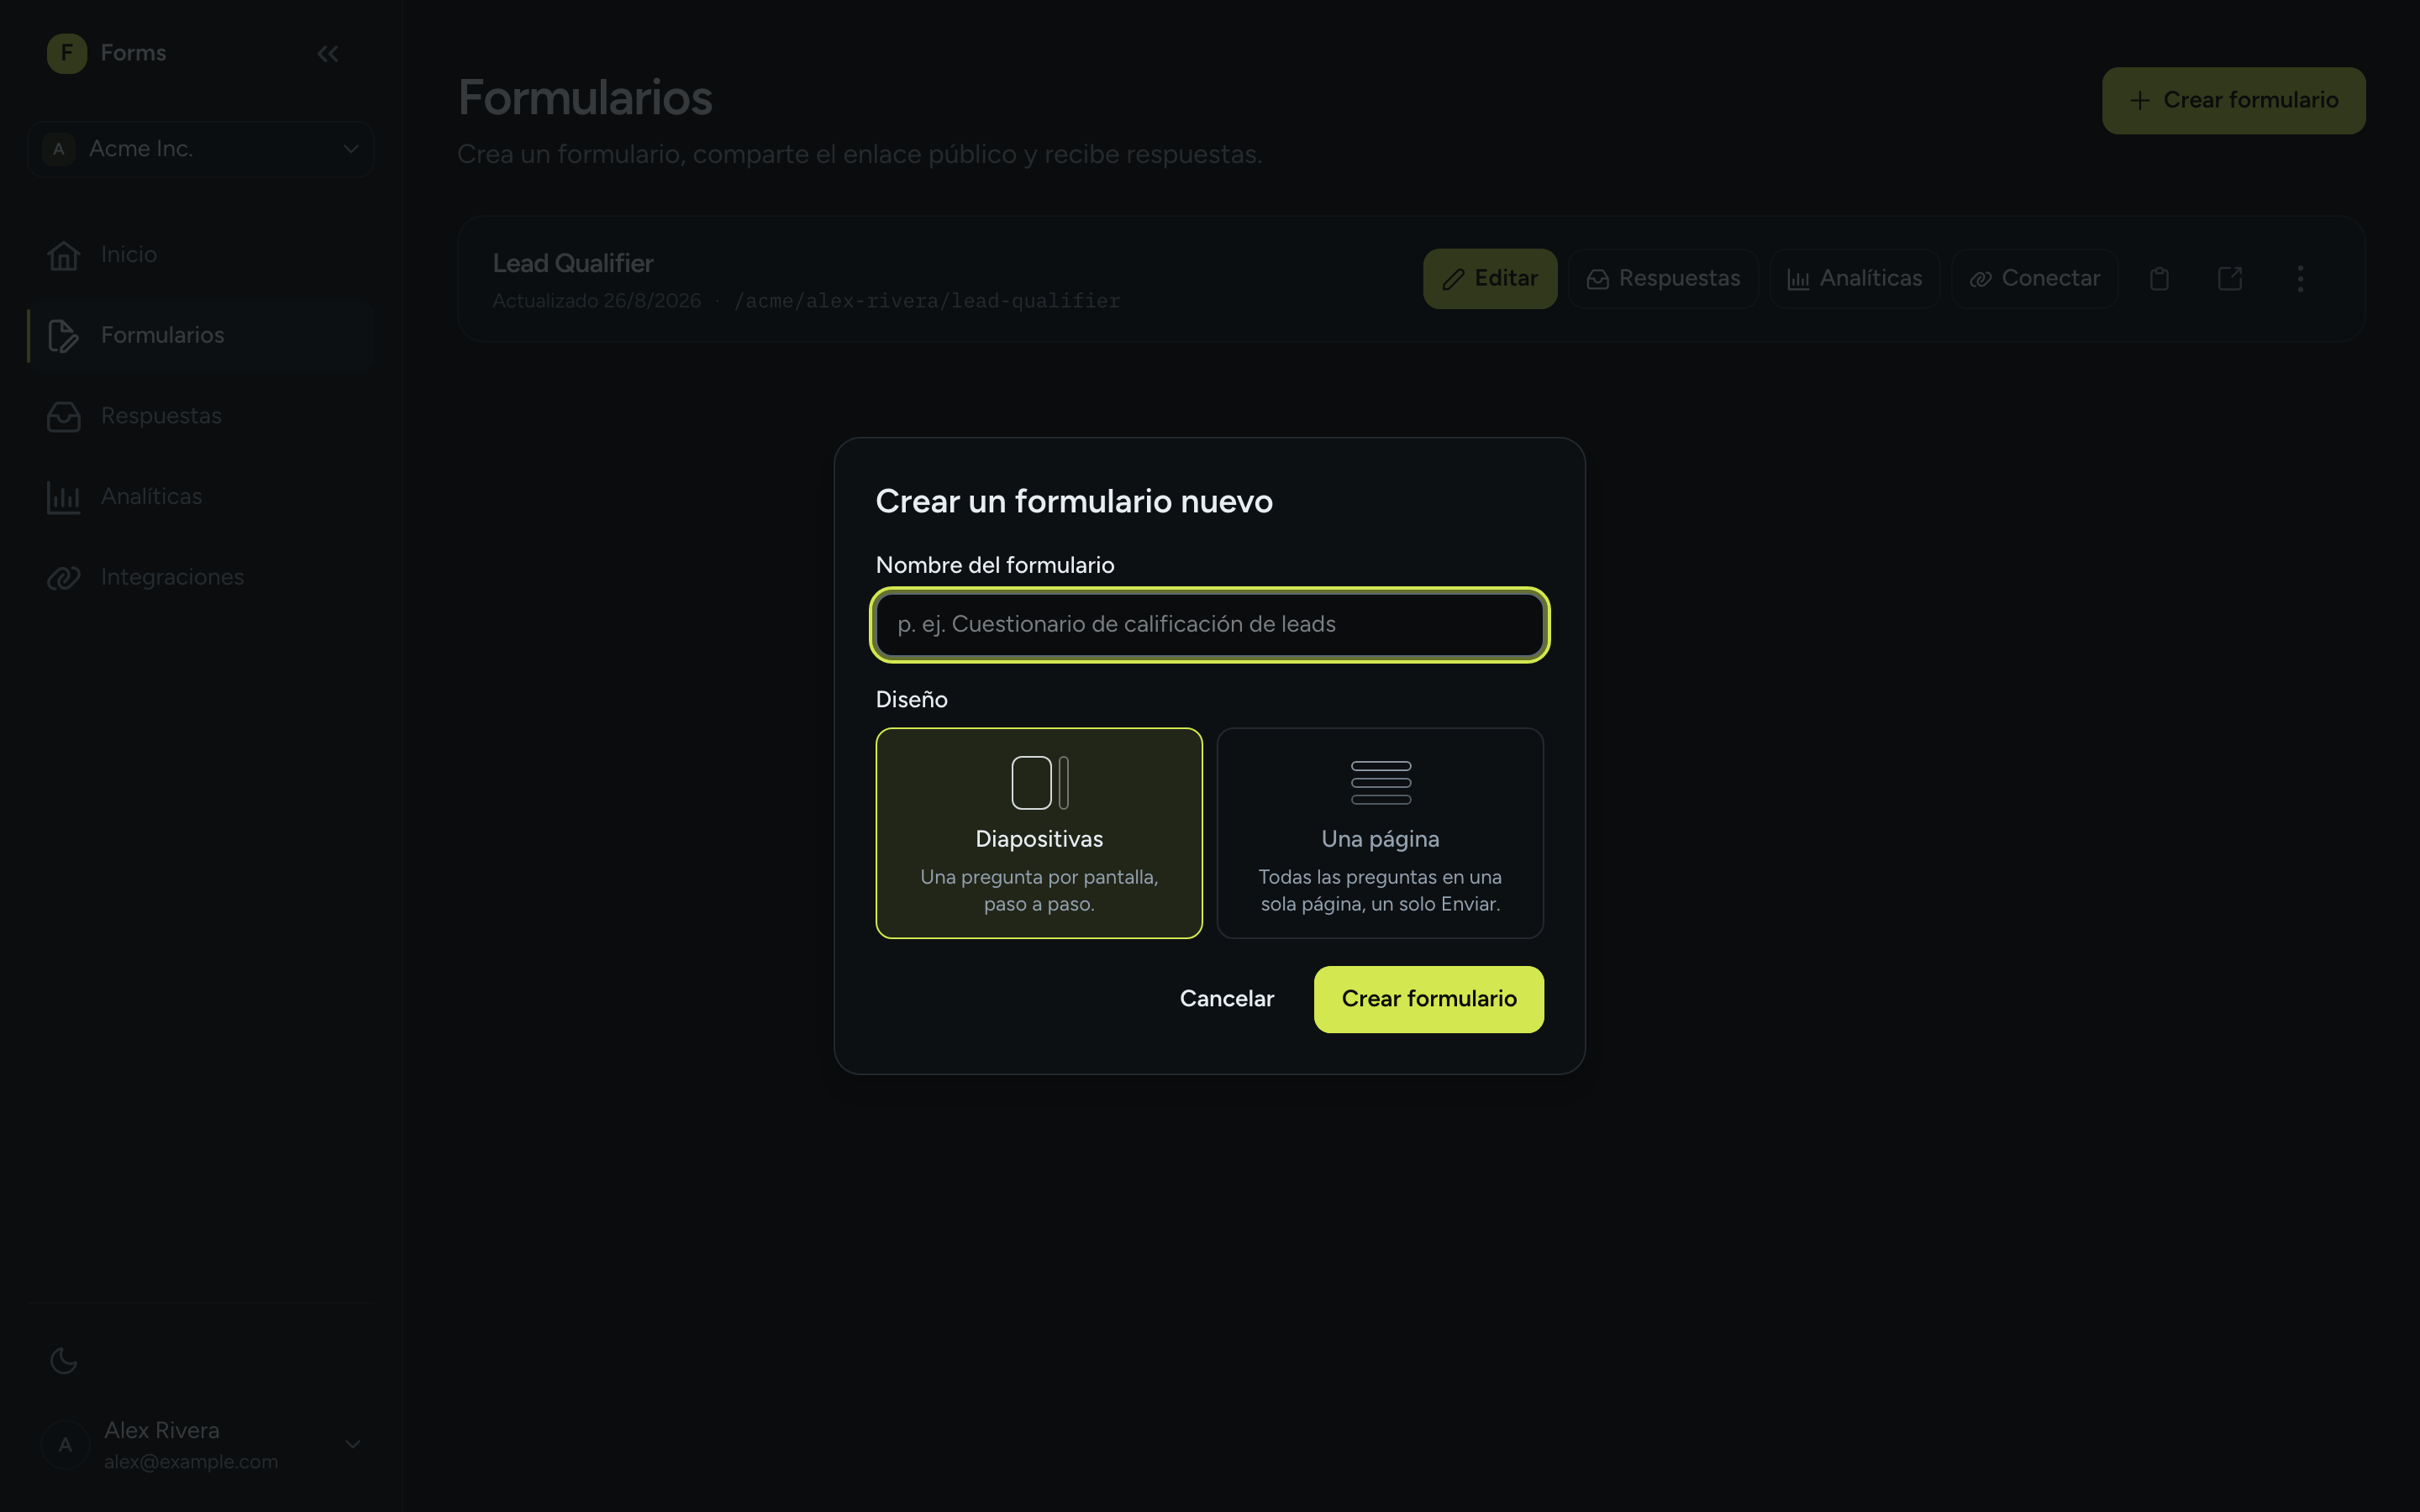Open the Acme Inc. workspace dropdown
The height and width of the screenshot is (1512, 2420).
(201, 149)
